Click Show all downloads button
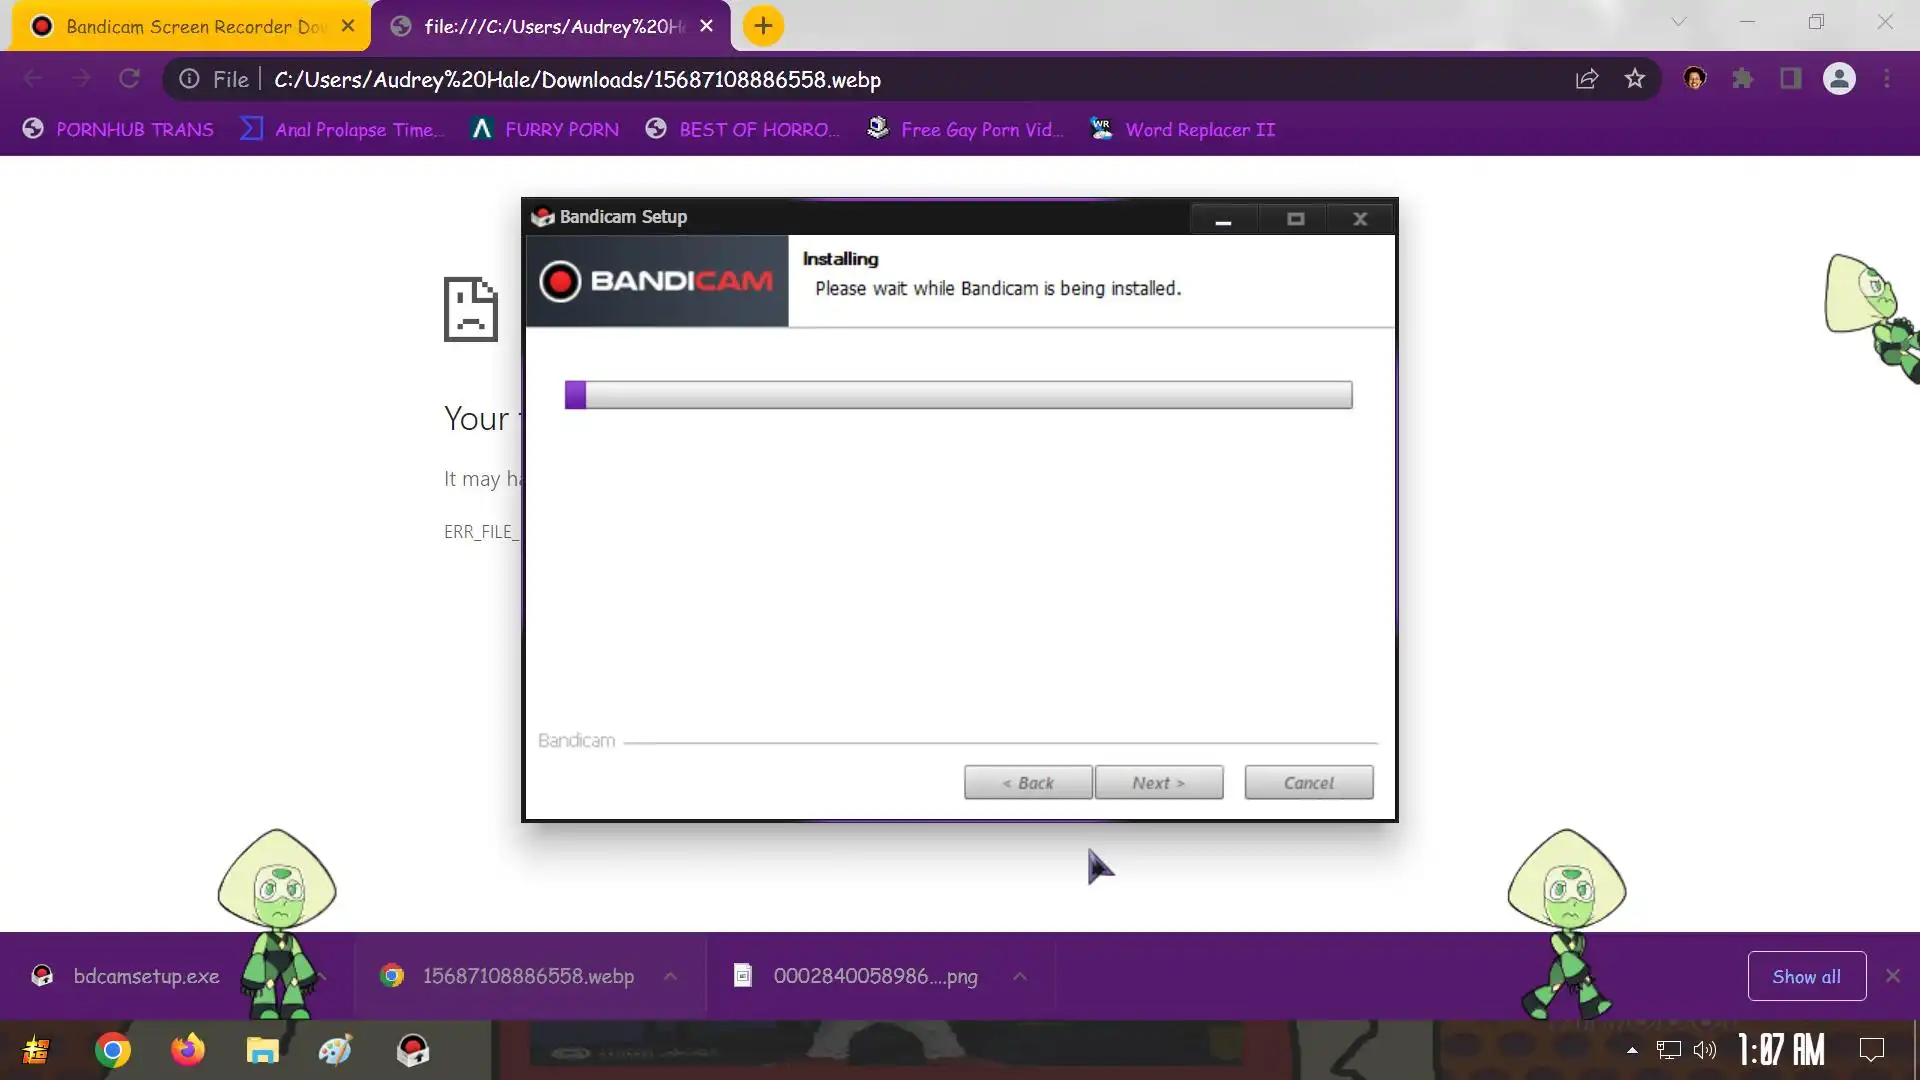The image size is (1920, 1080). [x=1806, y=976]
